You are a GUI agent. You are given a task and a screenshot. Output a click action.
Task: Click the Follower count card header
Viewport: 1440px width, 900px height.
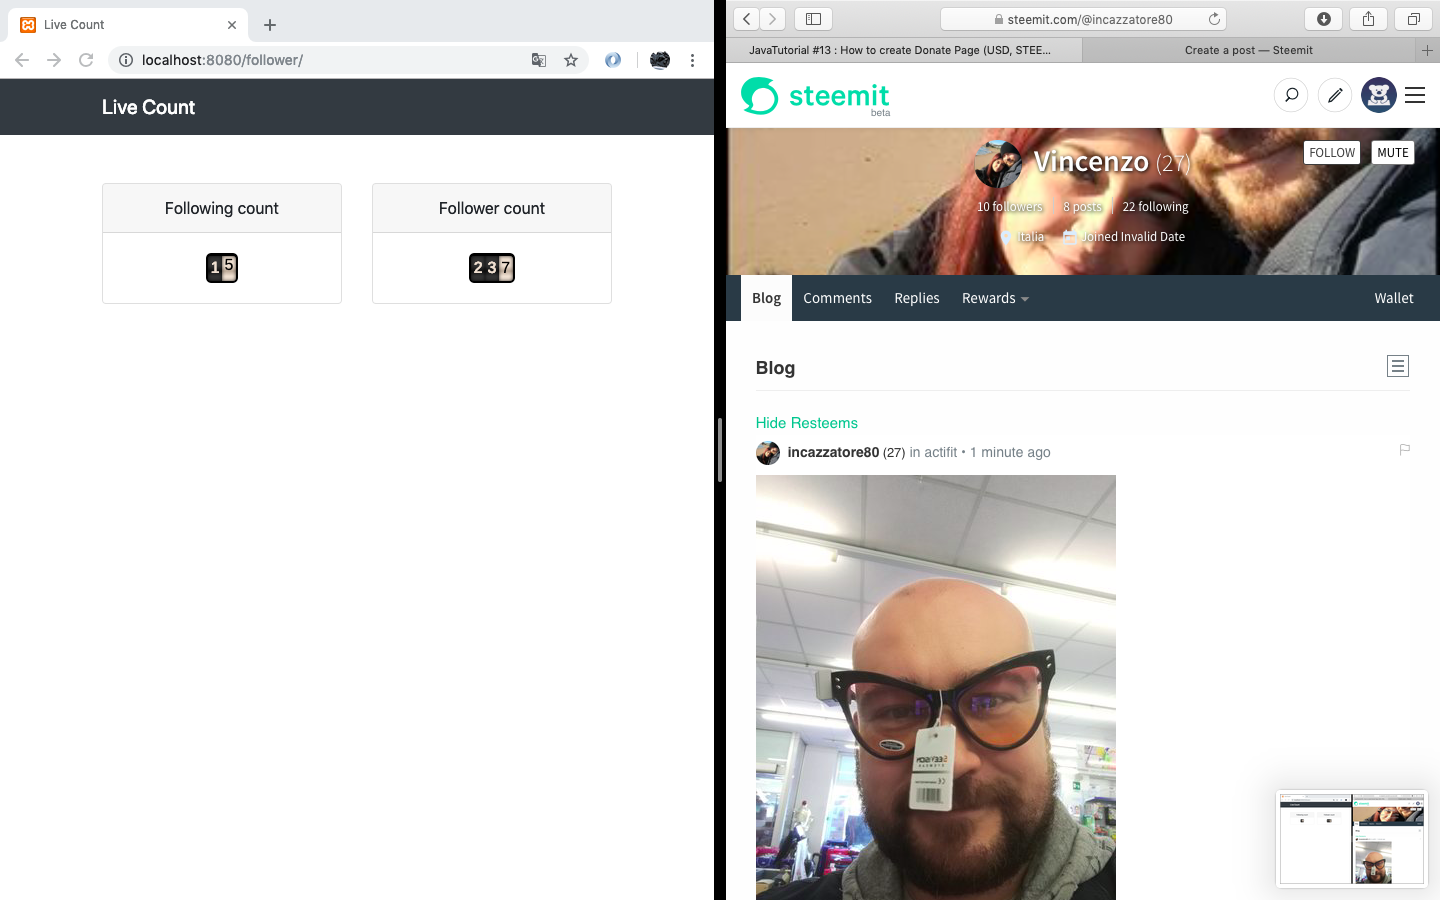coord(492,208)
